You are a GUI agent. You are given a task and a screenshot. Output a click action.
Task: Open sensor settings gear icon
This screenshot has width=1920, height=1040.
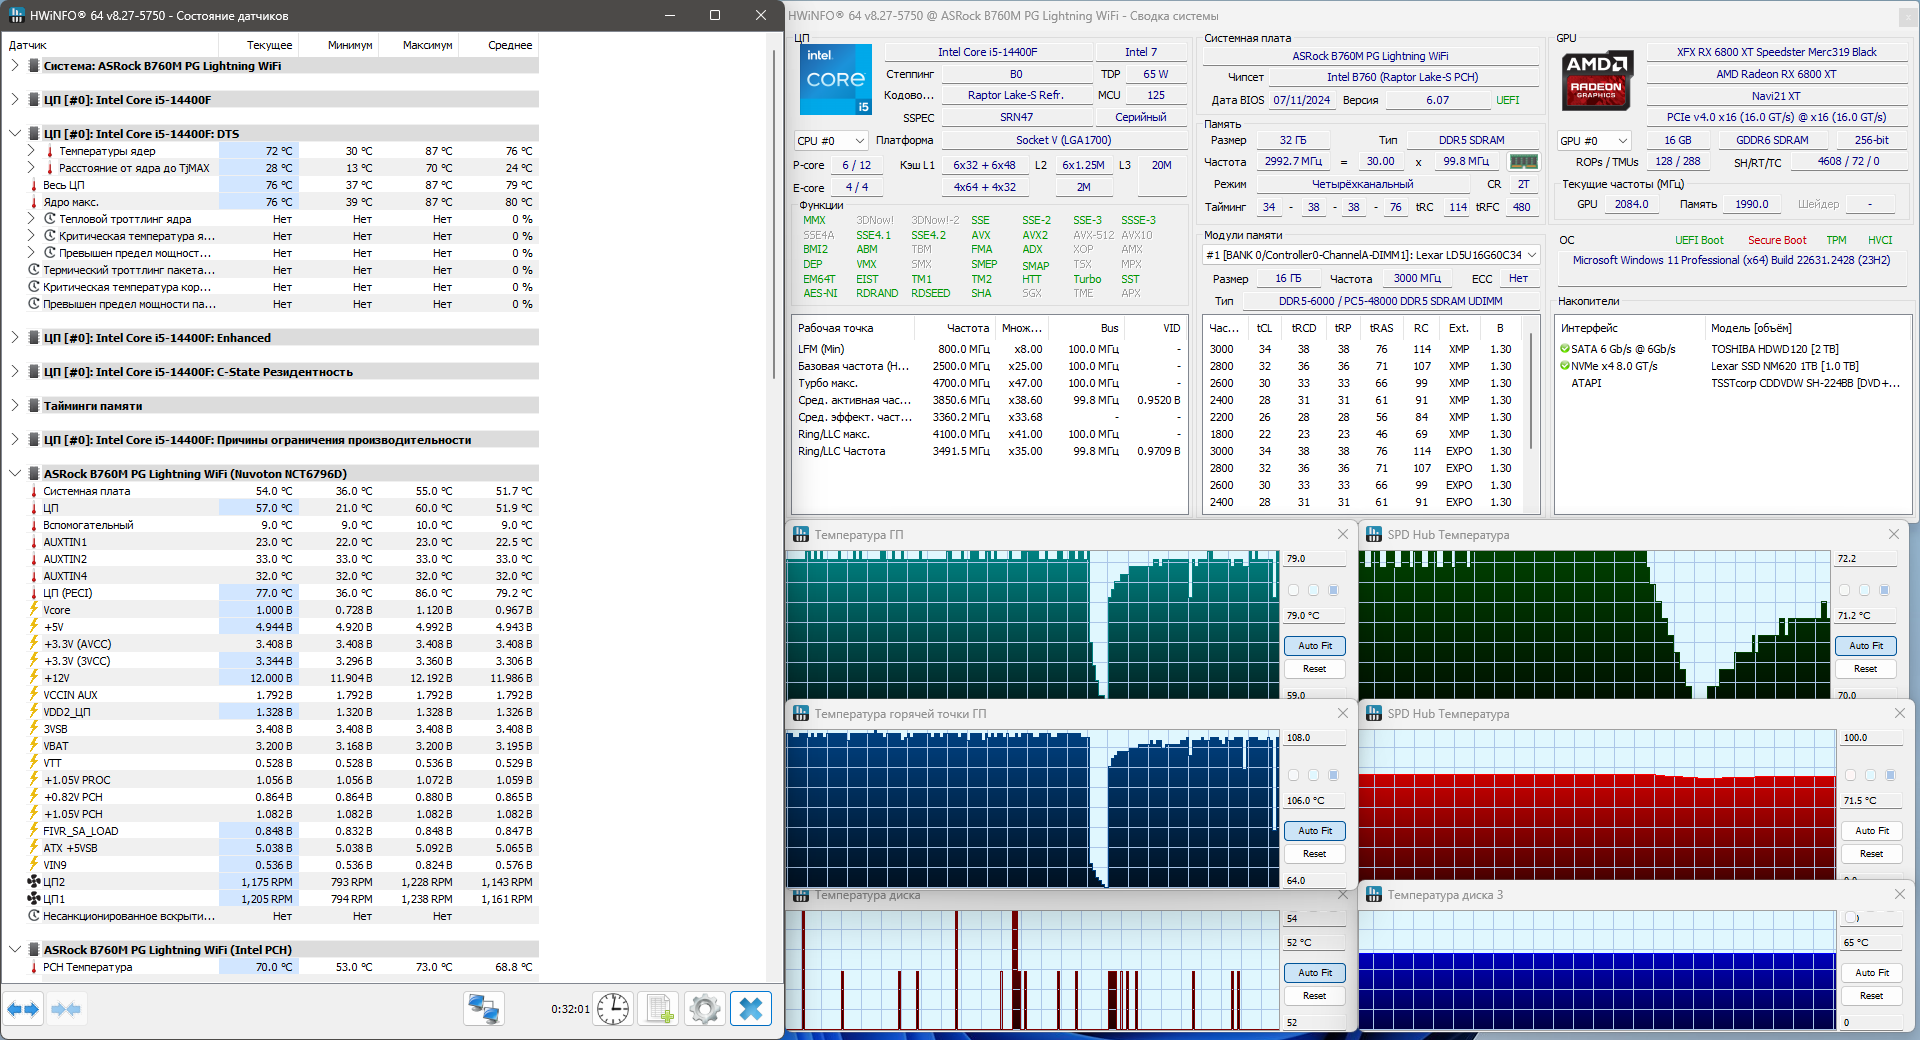point(705,1009)
